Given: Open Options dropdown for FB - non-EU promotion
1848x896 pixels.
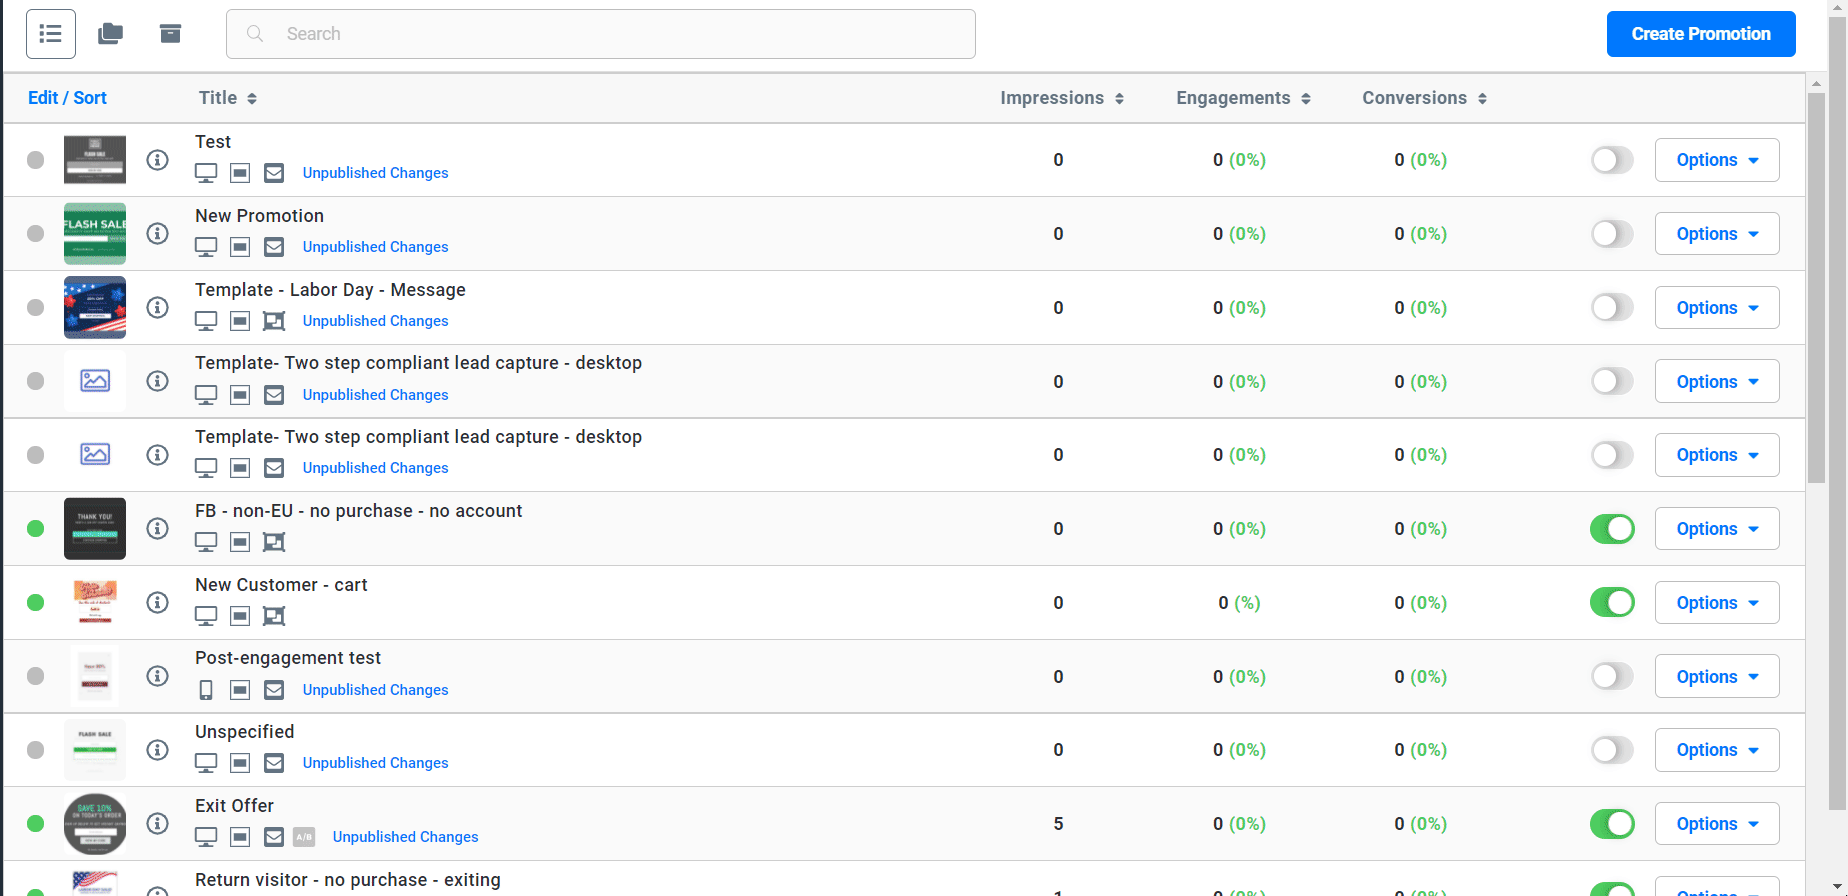Looking at the screenshot, I should 1716,529.
